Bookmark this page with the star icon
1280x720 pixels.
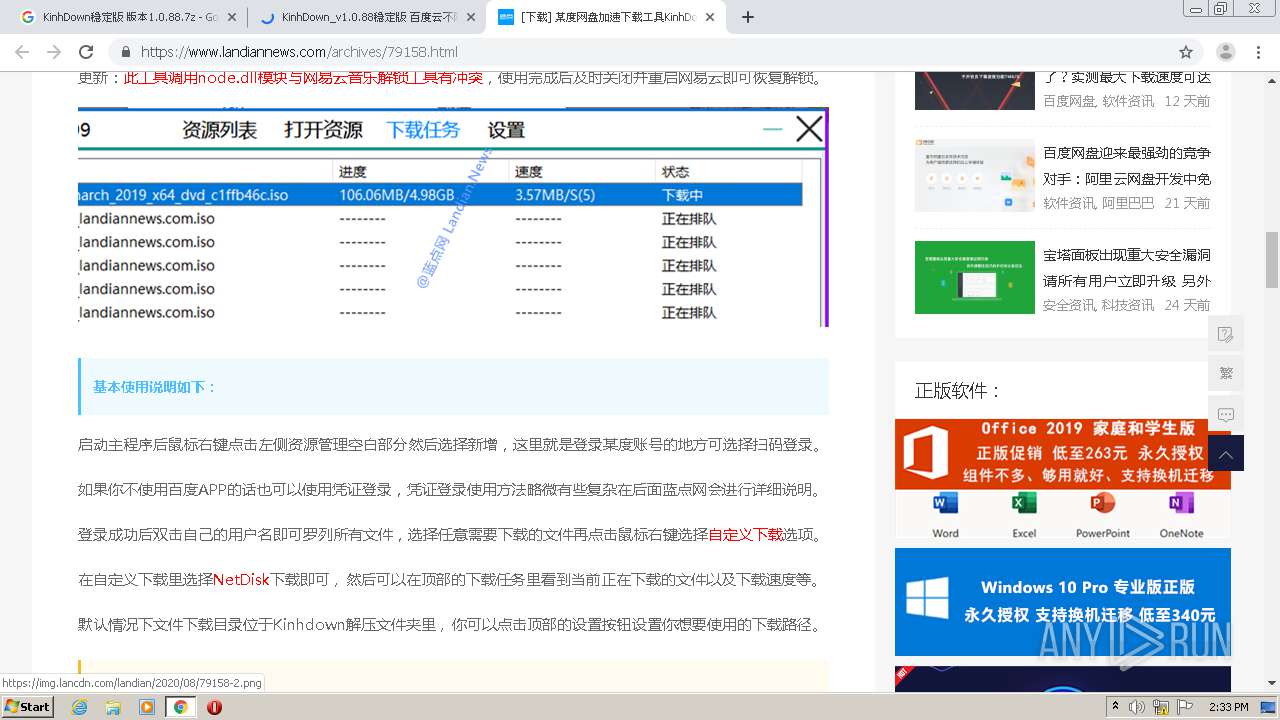(1186, 52)
